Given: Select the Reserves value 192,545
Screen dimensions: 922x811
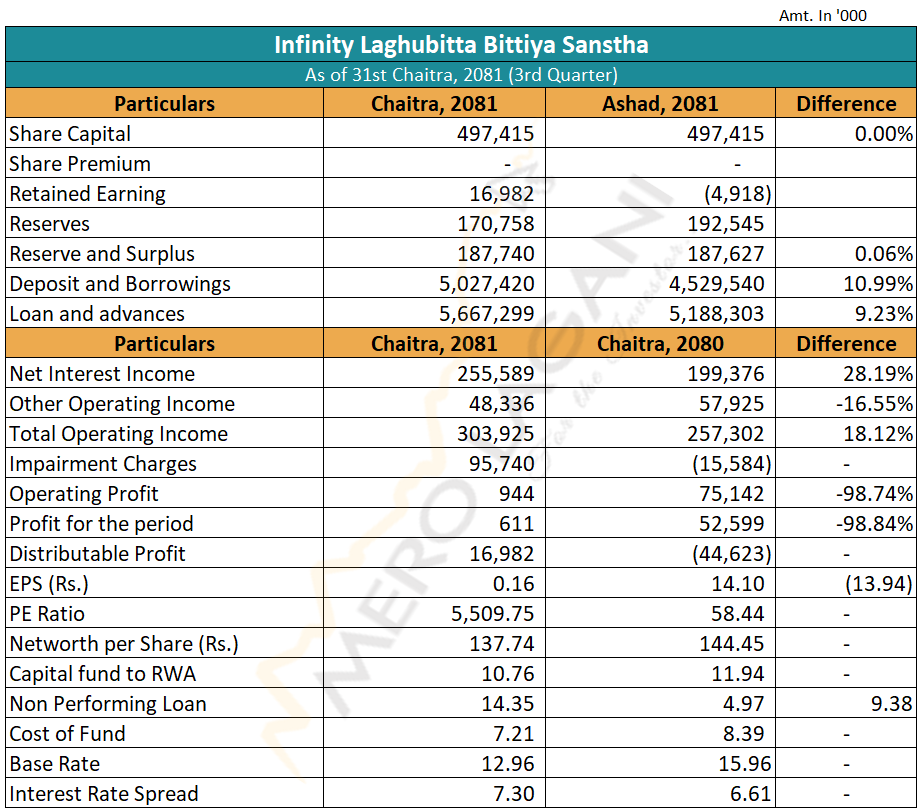Looking at the screenshot, I should [725, 224].
